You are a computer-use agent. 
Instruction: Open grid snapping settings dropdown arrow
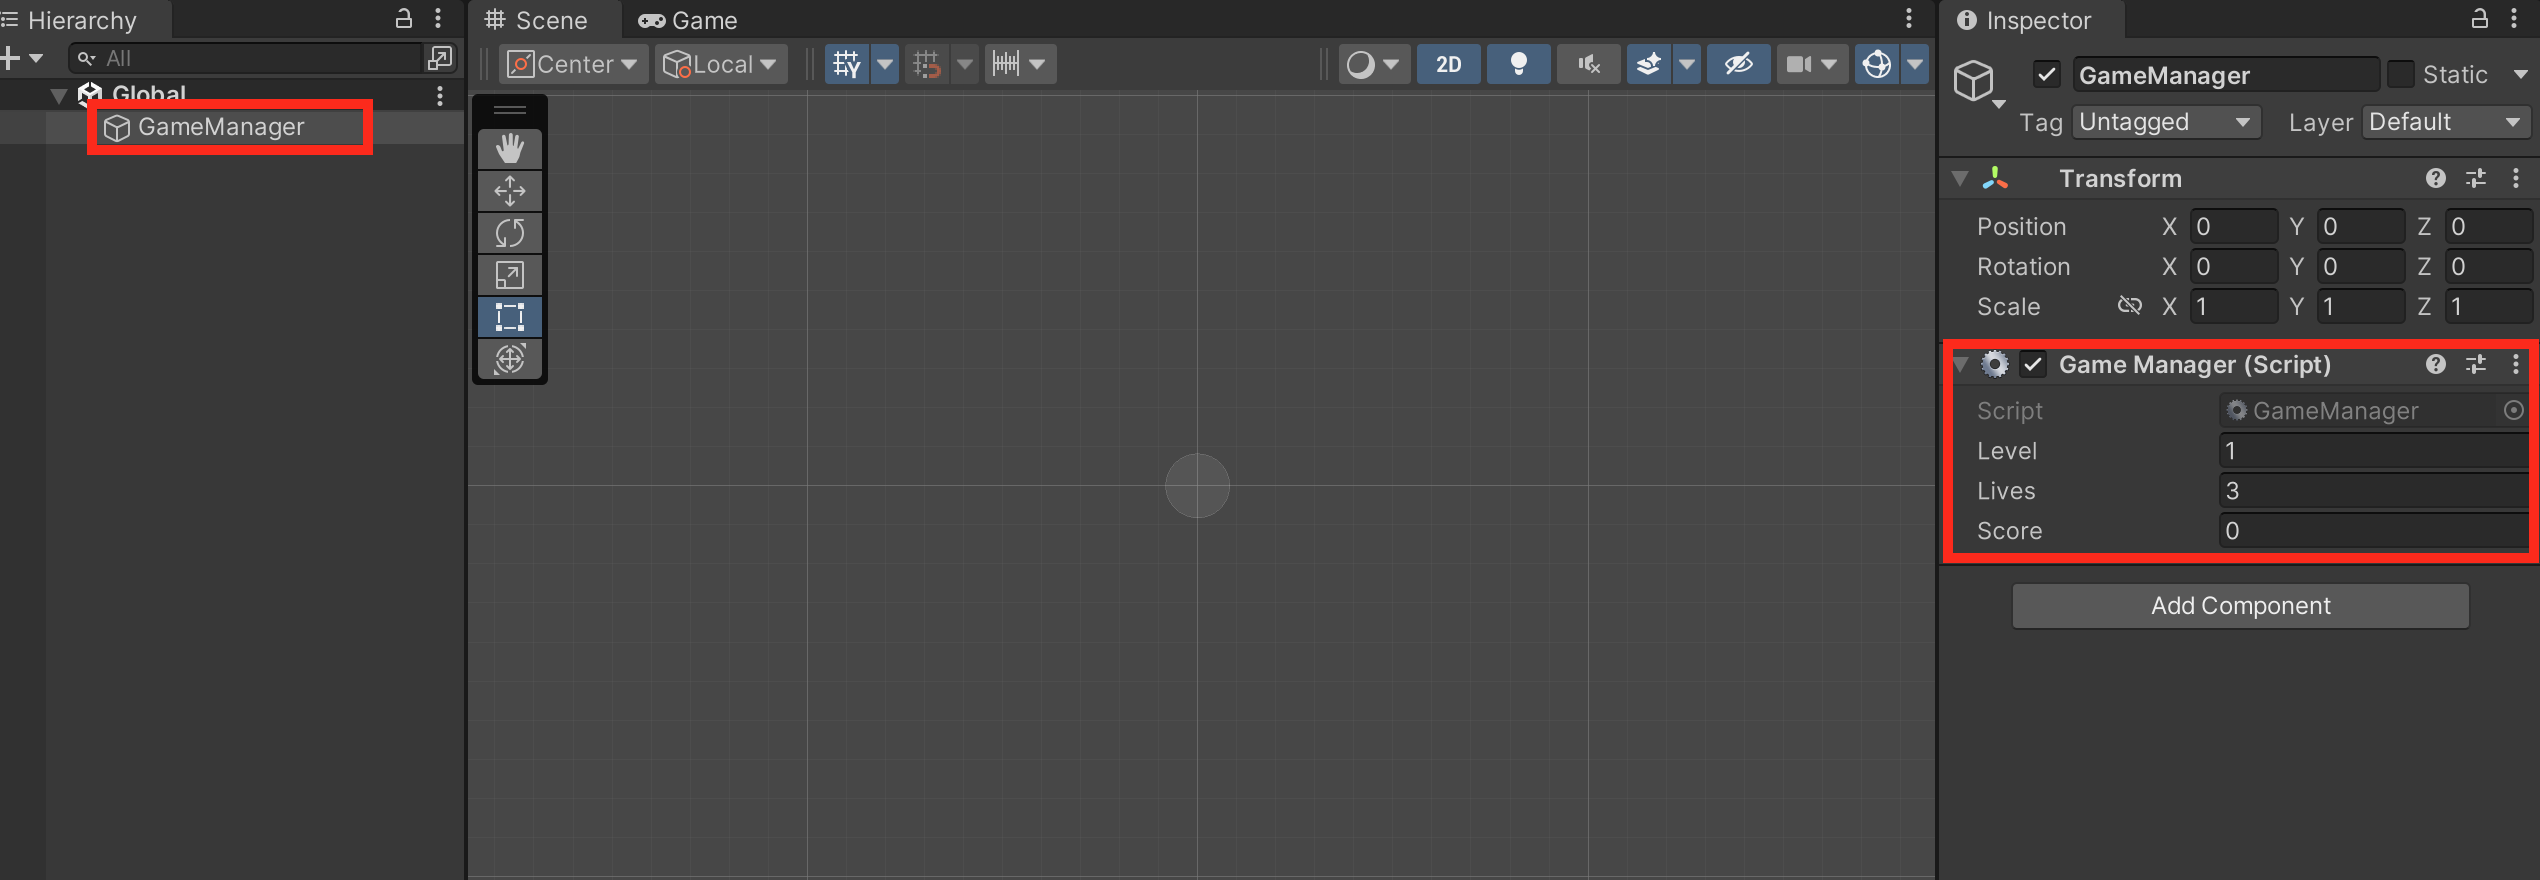tap(965, 64)
